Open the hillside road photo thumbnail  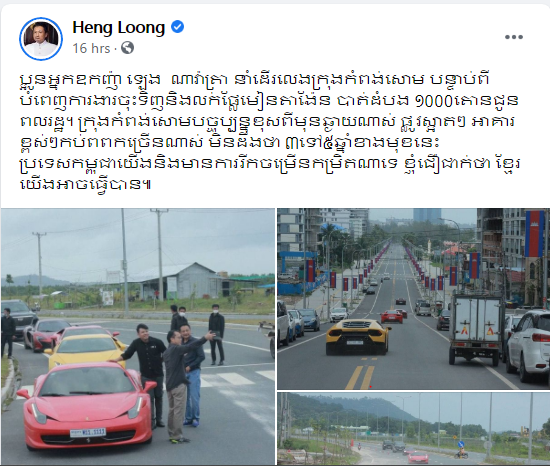[414, 428]
